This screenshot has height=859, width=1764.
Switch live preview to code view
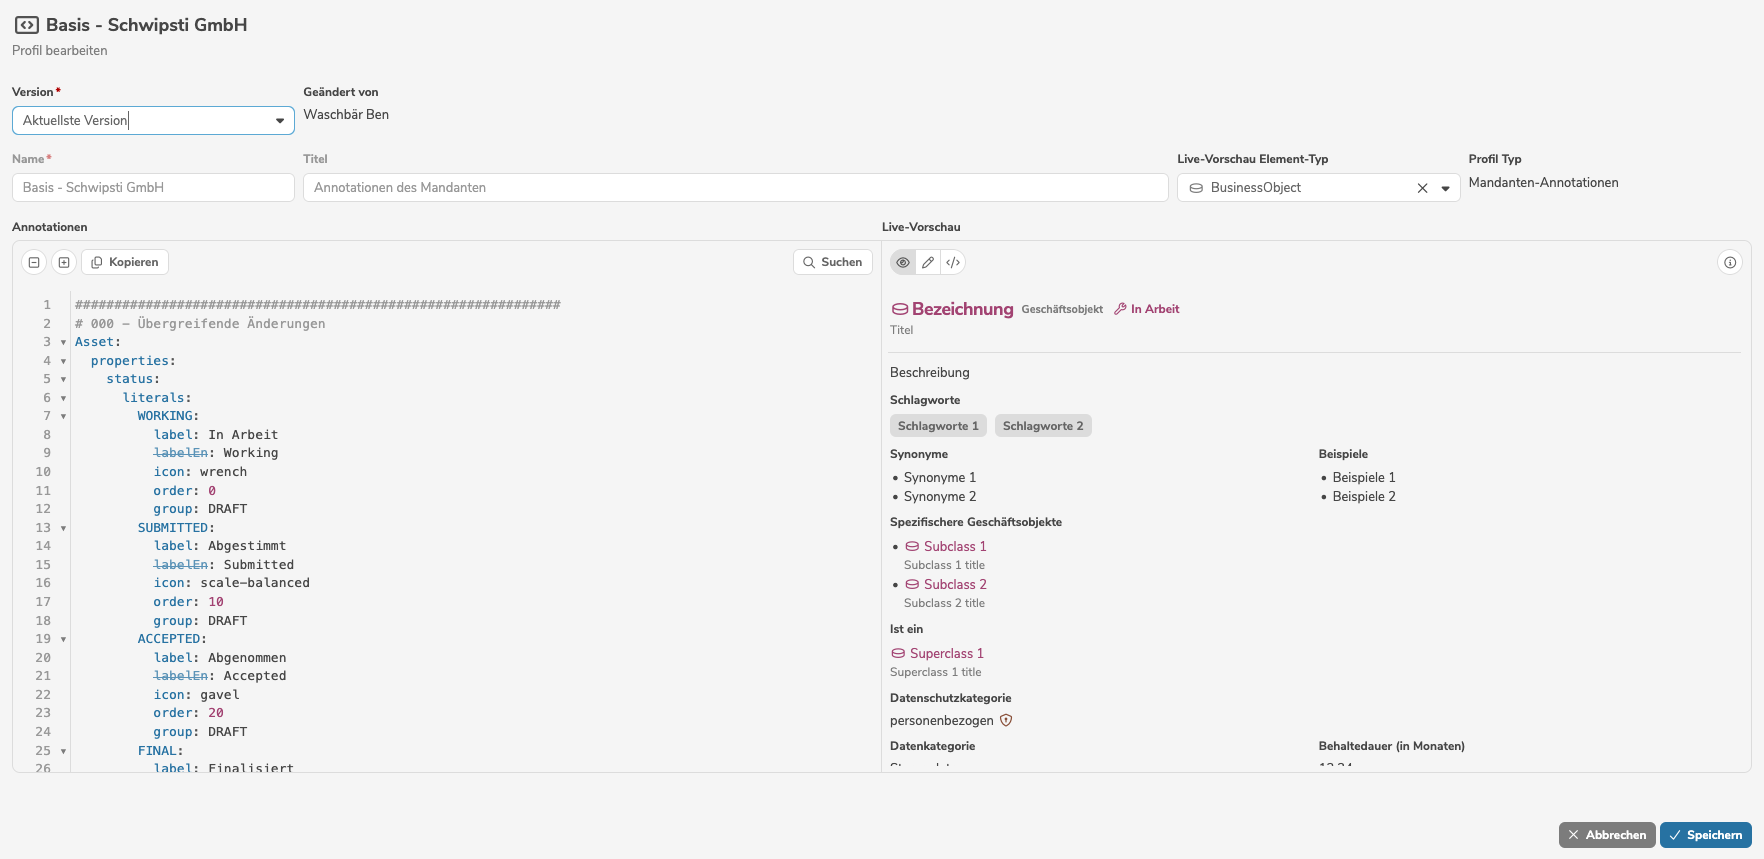click(x=953, y=262)
